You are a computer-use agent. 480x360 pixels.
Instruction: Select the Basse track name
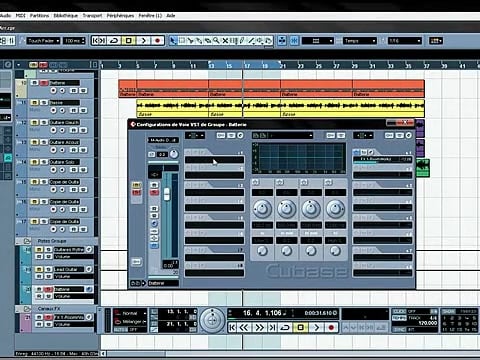pos(64,103)
